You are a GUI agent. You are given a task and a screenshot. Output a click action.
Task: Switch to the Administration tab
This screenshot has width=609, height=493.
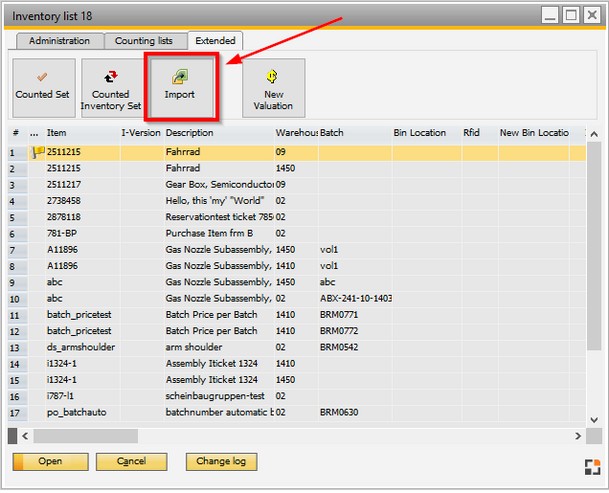59,41
